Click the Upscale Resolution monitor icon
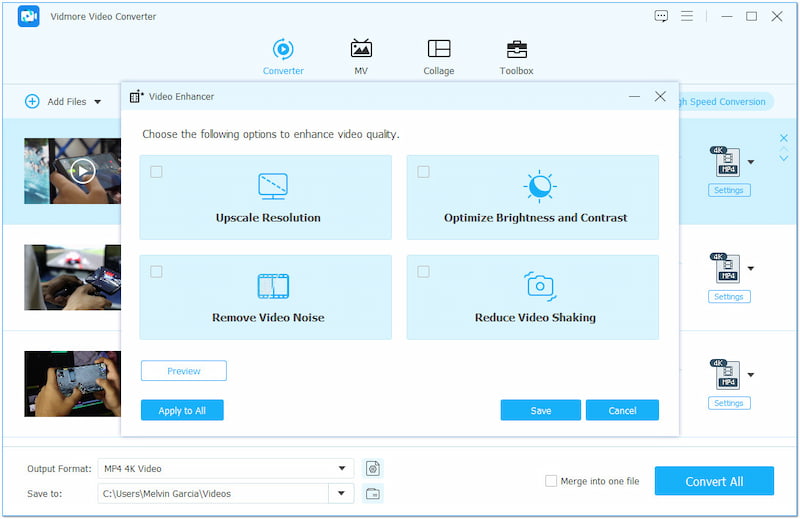 click(x=272, y=186)
